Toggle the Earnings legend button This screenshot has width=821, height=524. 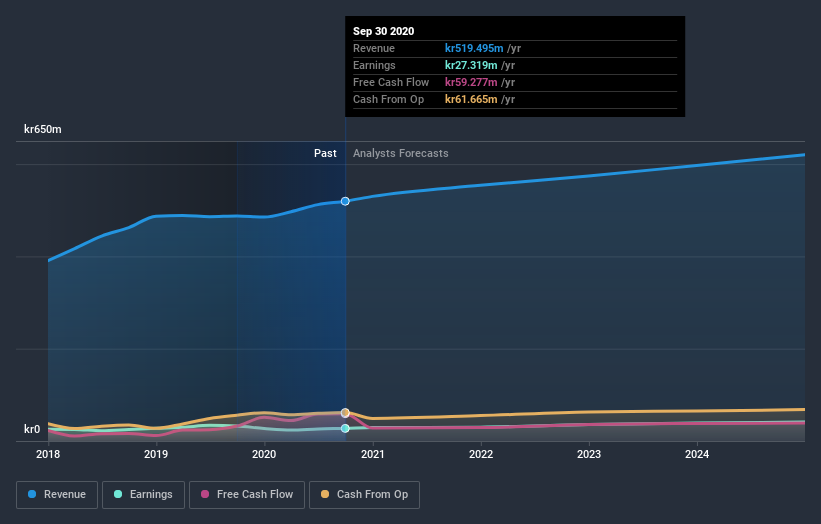click(143, 495)
